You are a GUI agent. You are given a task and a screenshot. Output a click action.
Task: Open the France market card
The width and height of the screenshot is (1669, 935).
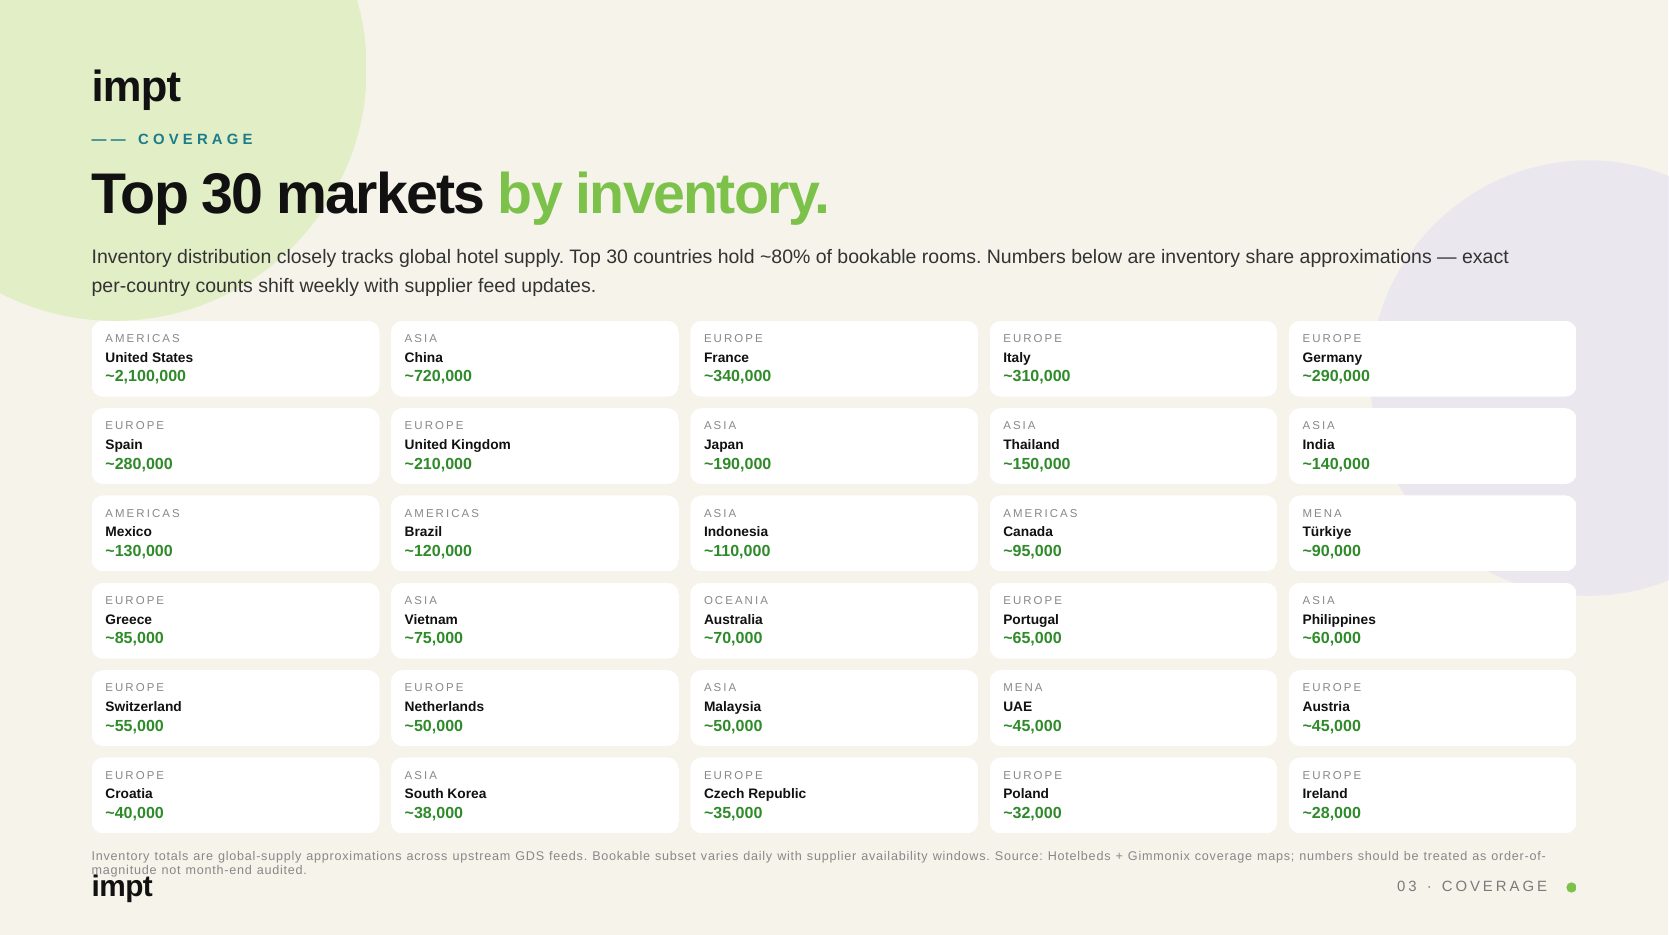pos(834,358)
